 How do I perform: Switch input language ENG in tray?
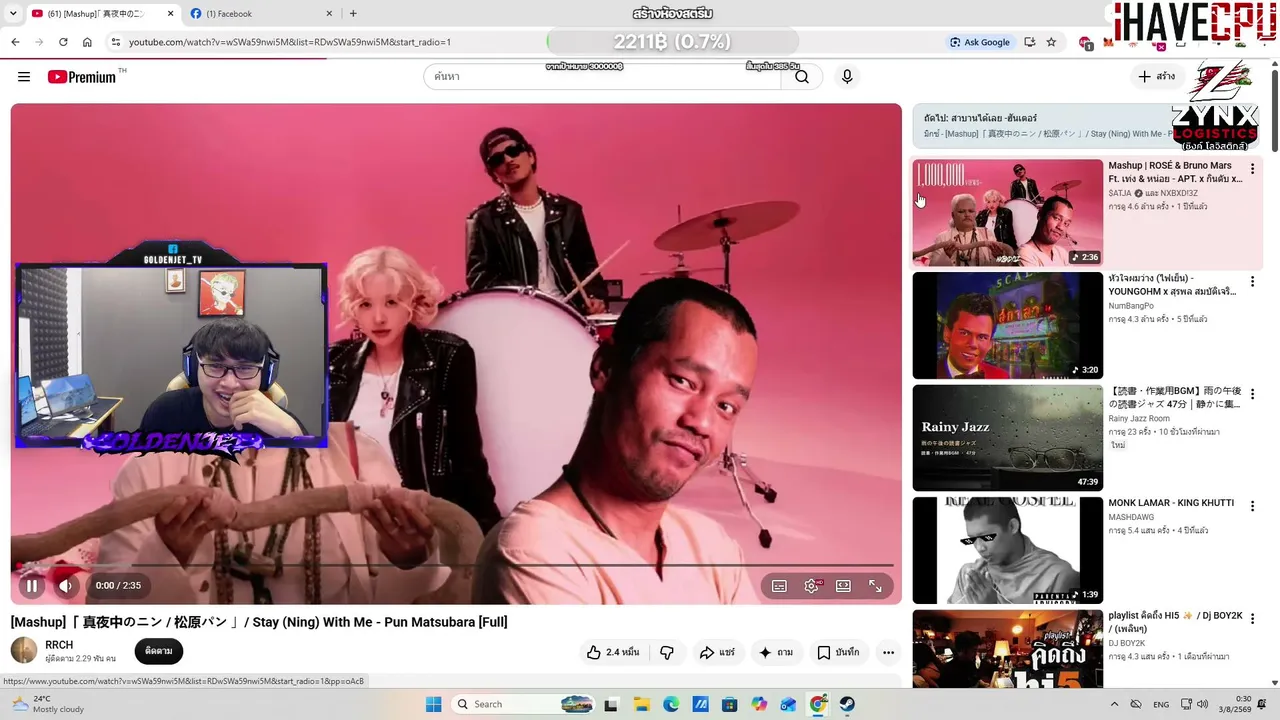pos(1161,704)
